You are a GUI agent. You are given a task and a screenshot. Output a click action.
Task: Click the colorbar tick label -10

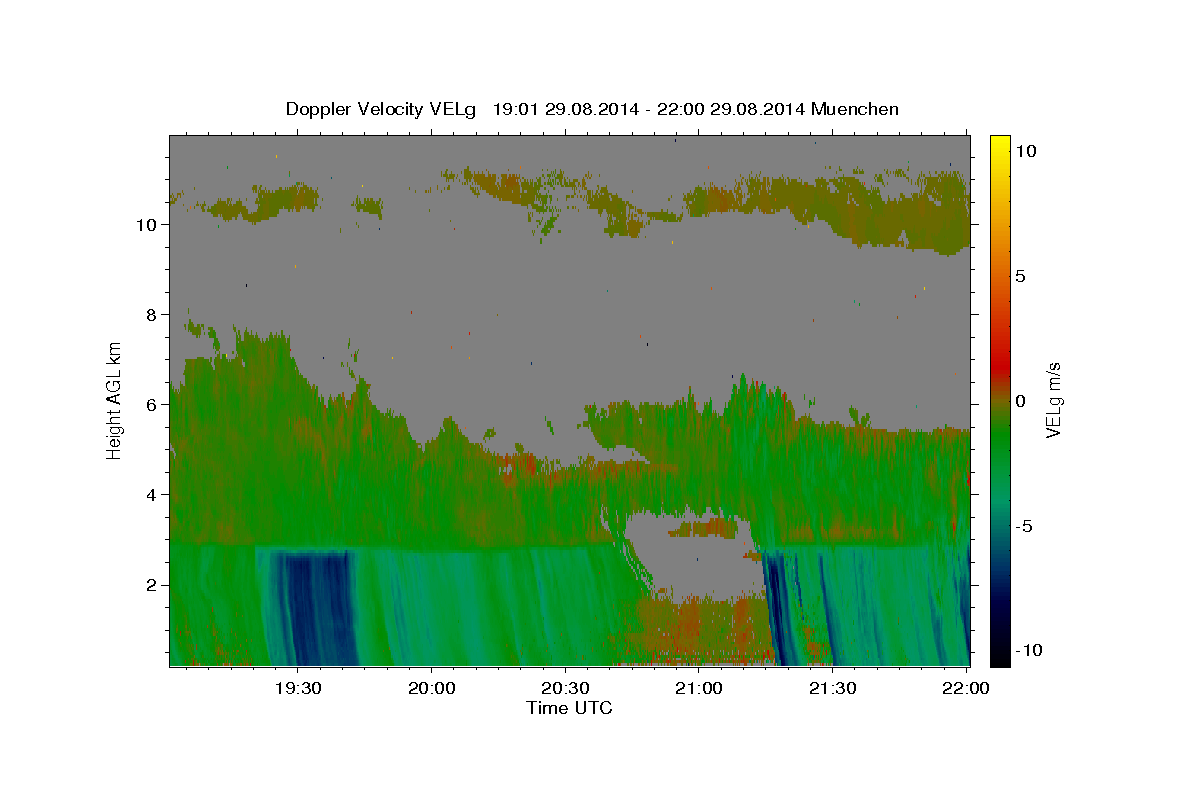(1028, 650)
